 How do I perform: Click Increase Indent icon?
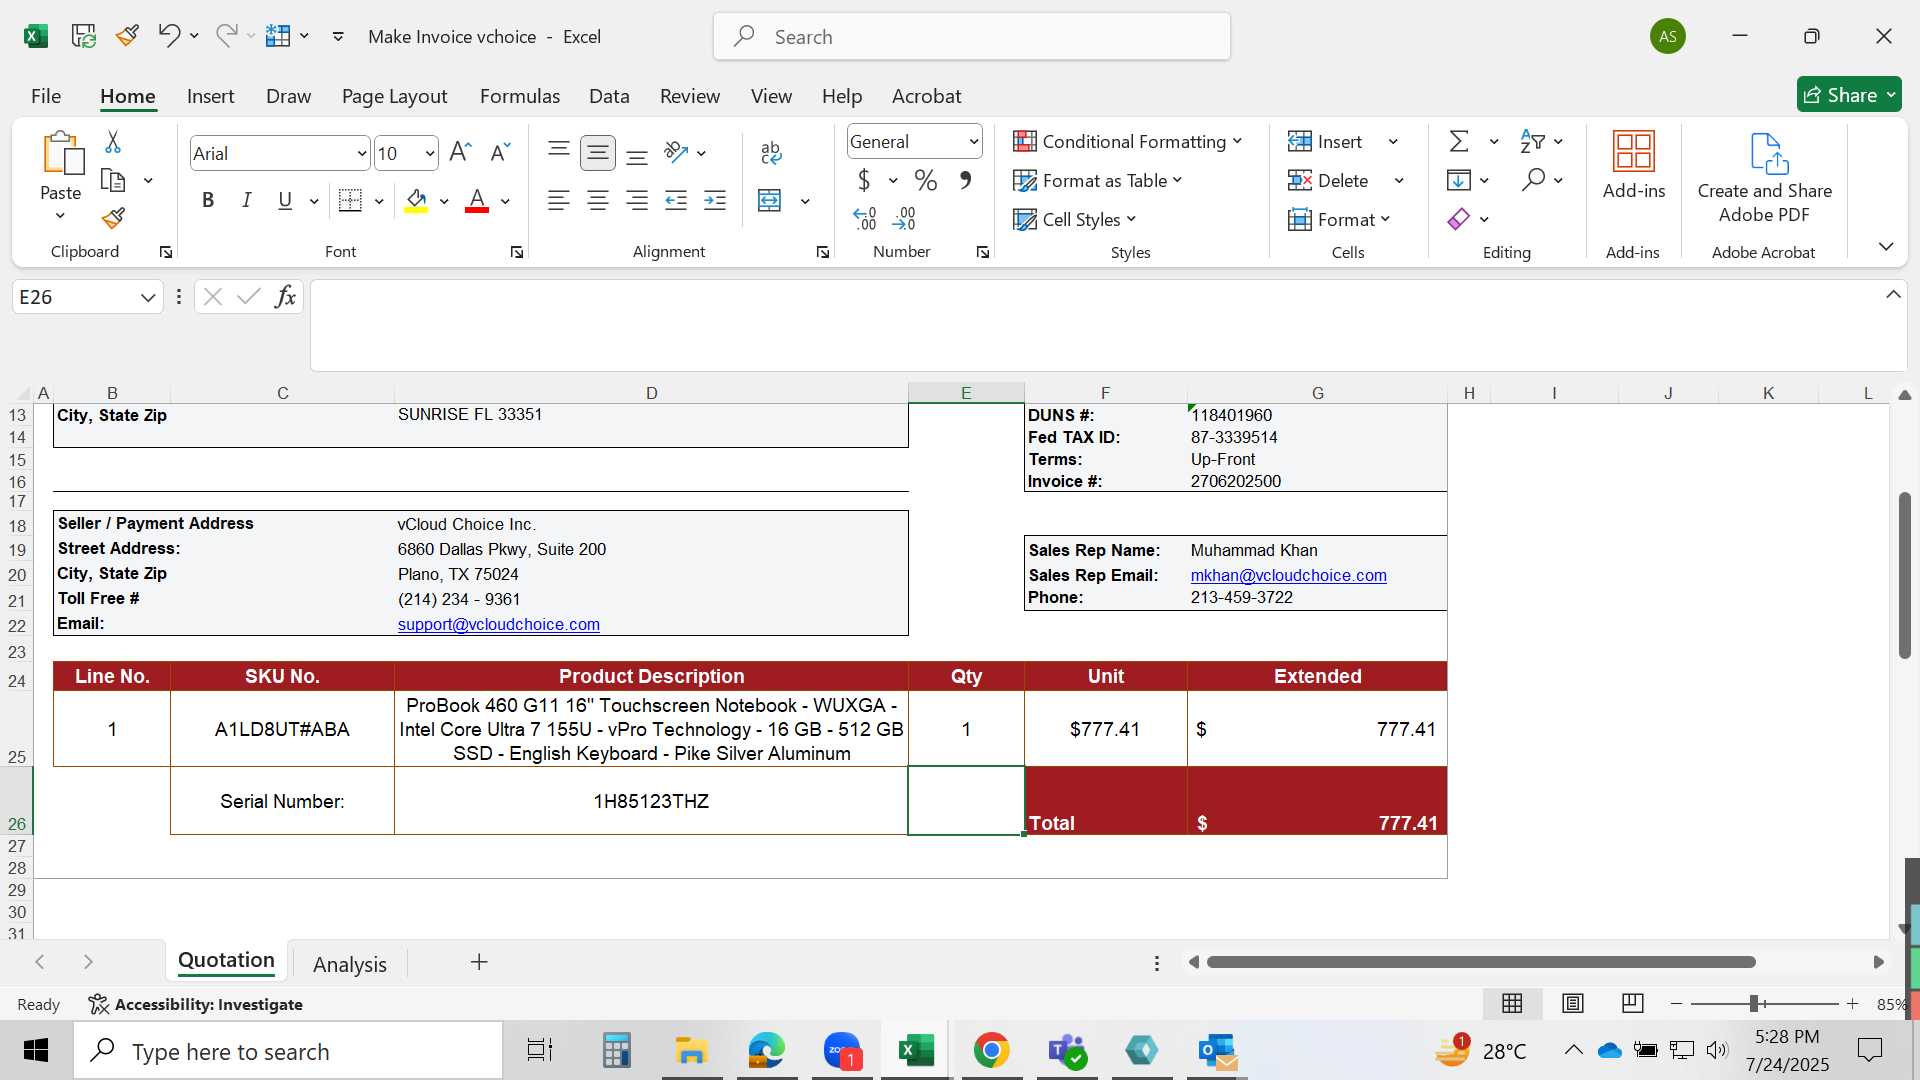tap(715, 201)
